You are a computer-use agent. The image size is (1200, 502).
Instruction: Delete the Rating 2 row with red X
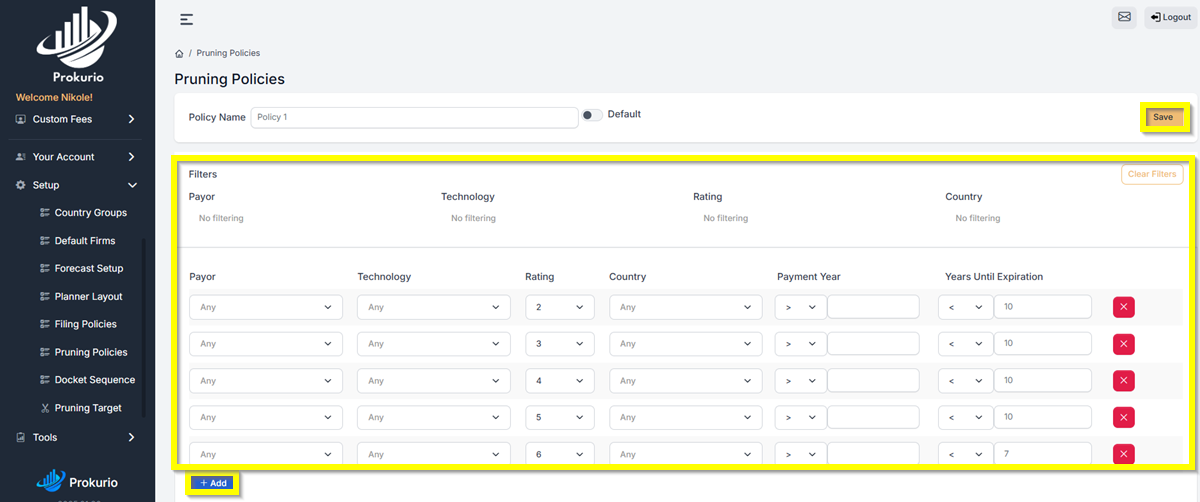(1123, 307)
